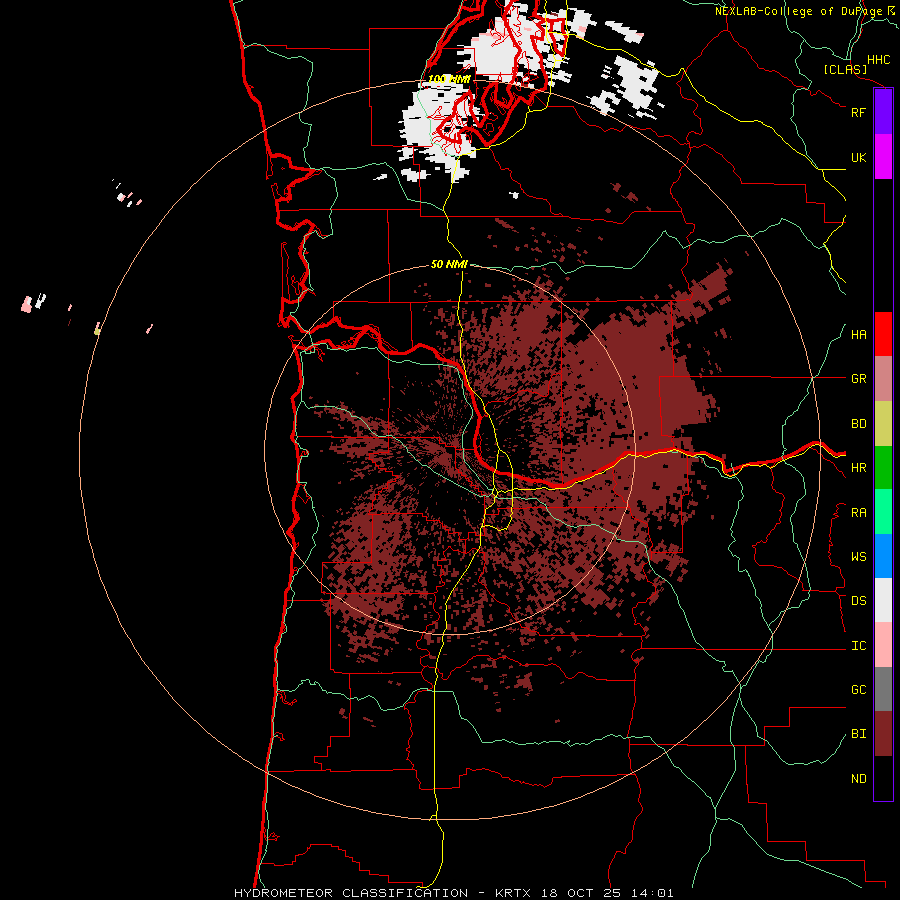Click the HA legend label

point(858,335)
